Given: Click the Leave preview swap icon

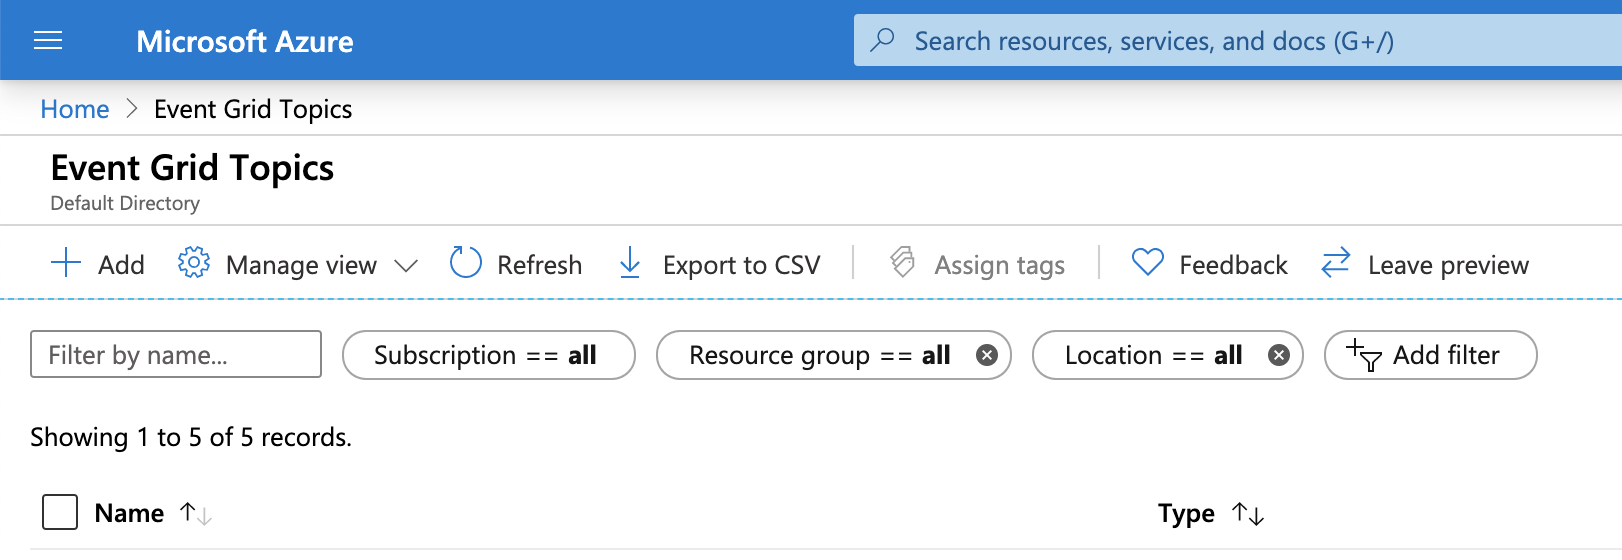Looking at the screenshot, I should pyautogui.click(x=1336, y=263).
